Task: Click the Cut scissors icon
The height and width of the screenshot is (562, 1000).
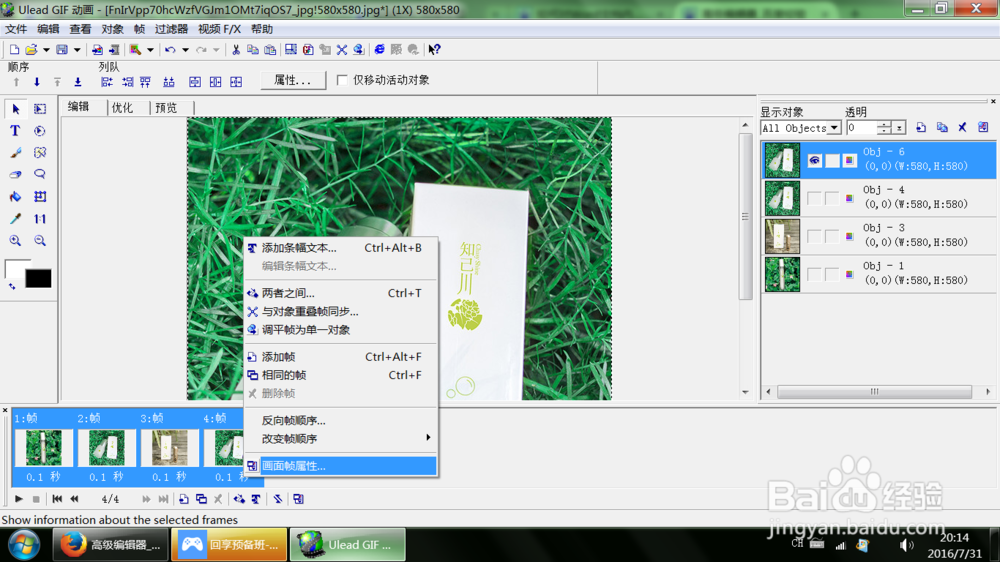Action: (236, 50)
